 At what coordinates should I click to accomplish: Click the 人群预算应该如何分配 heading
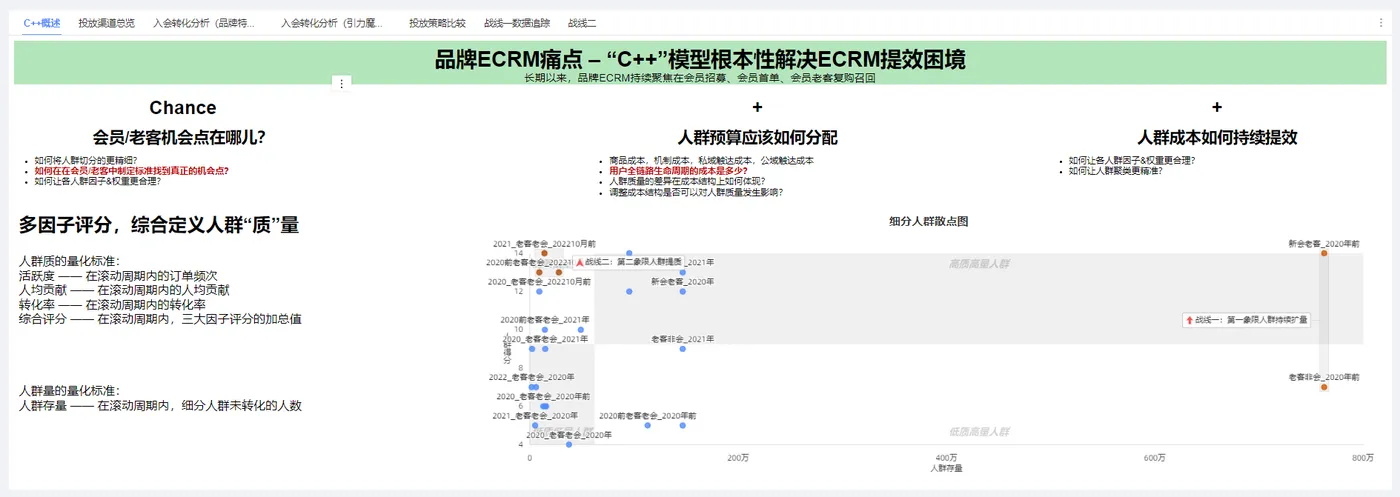click(x=757, y=137)
